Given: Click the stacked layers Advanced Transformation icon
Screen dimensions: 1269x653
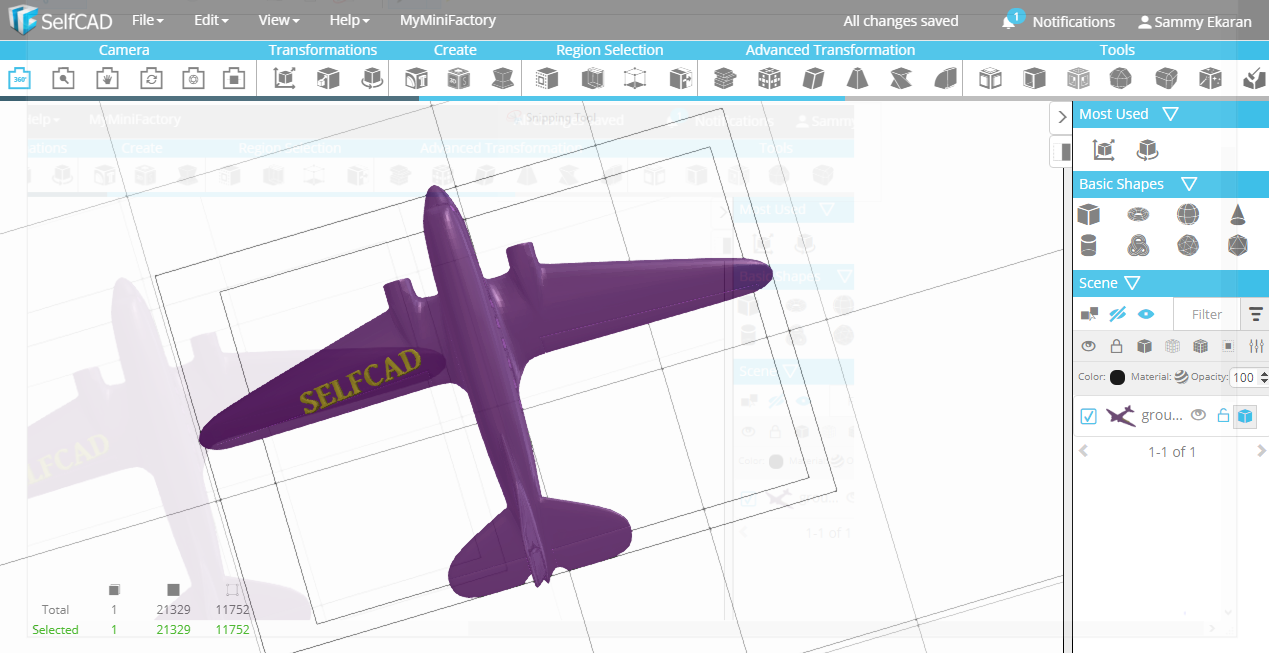Looking at the screenshot, I should pyautogui.click(x=725, y=78).
